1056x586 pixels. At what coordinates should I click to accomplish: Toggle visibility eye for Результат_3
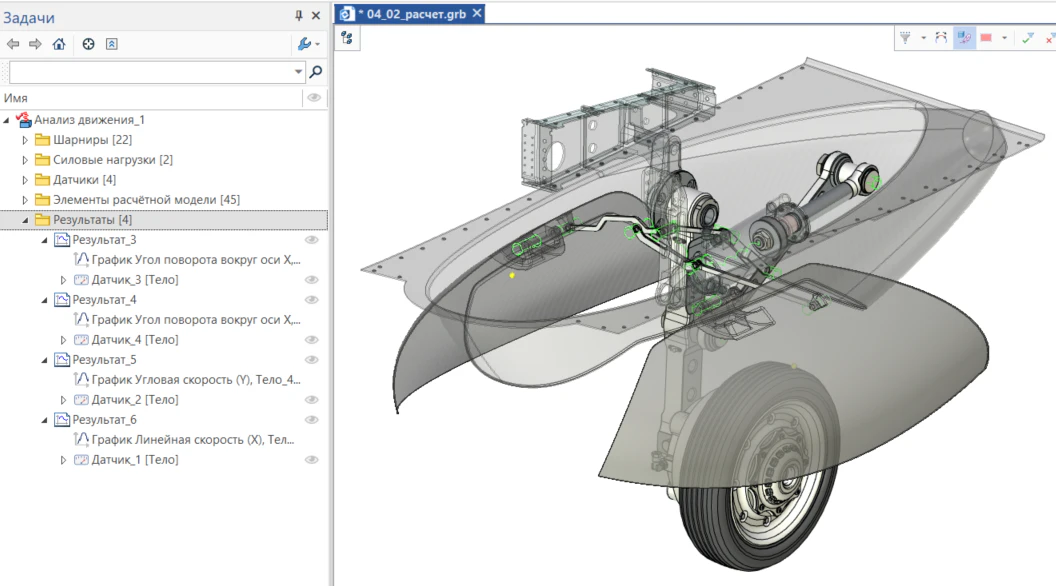click(x=311, y=240)
